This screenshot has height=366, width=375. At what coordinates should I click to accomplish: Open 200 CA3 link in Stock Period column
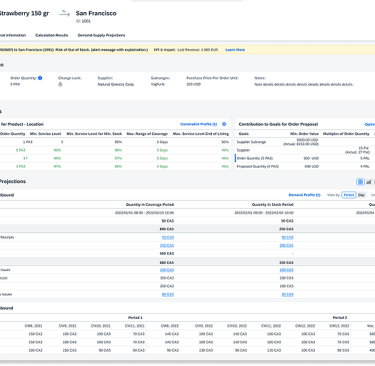point(286,245)
